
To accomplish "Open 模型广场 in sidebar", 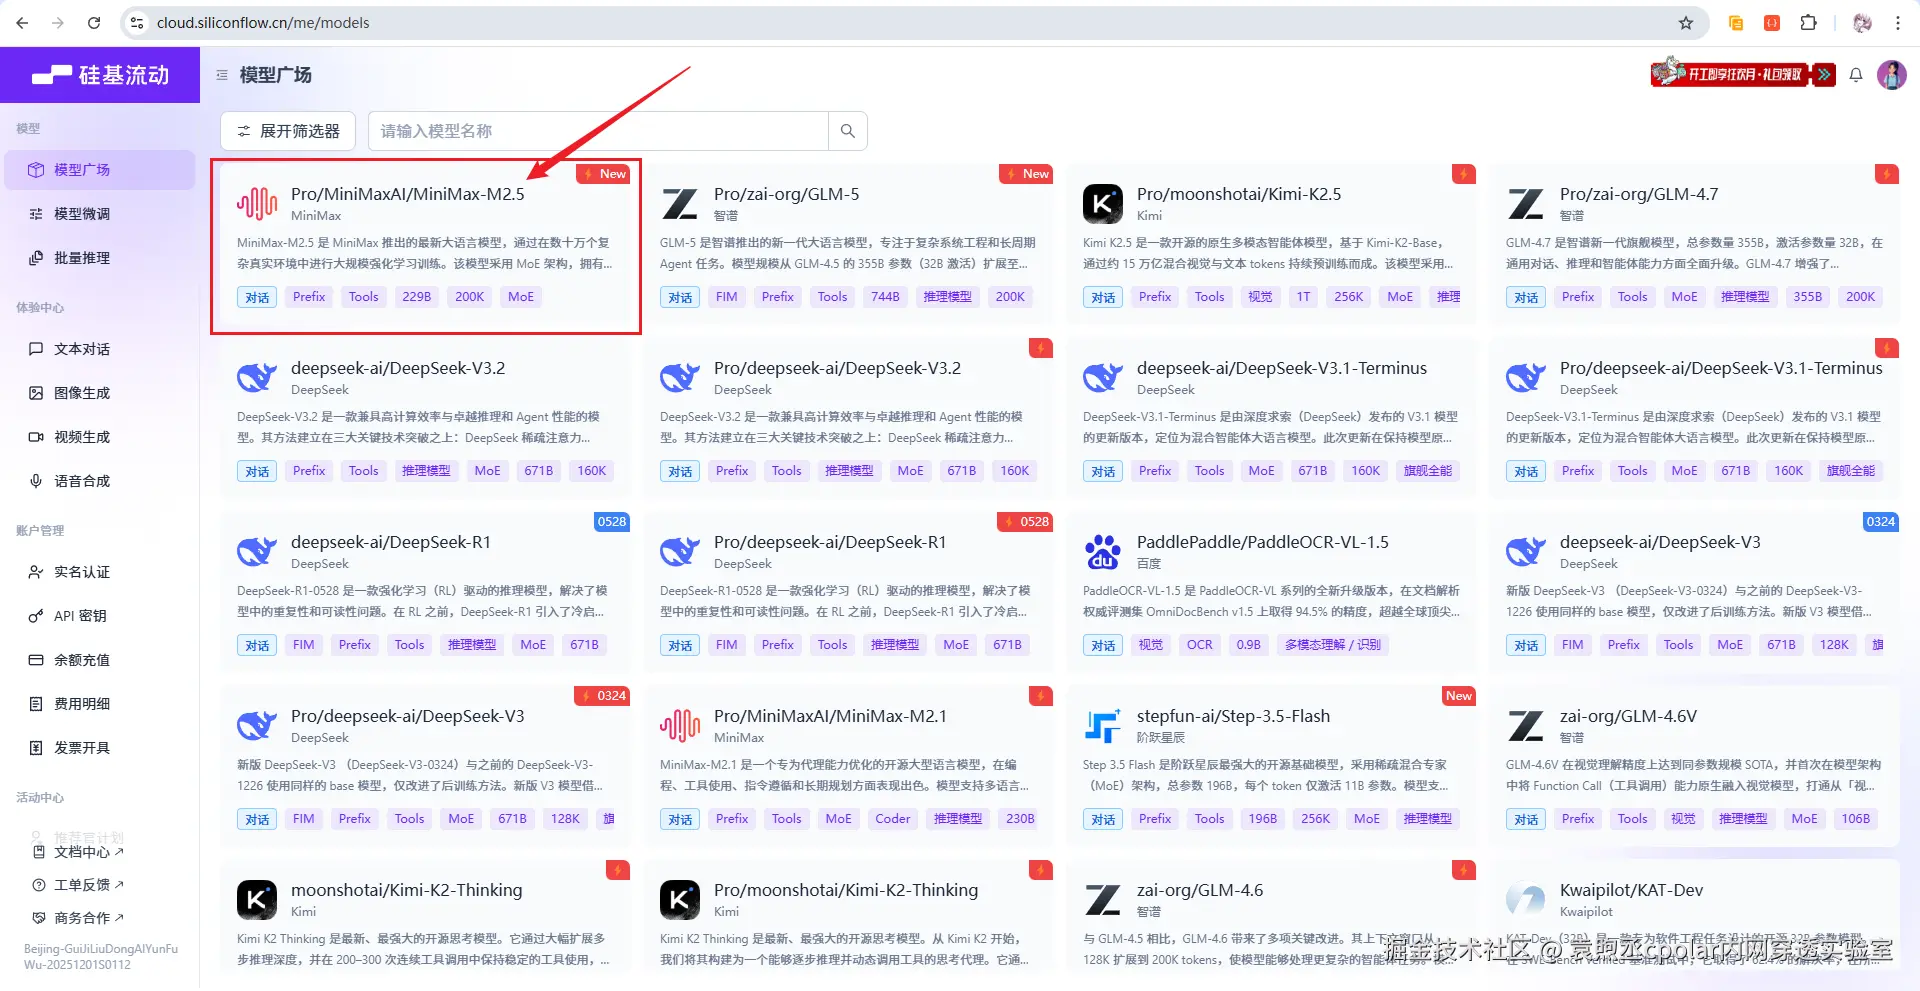I will 99,170.
